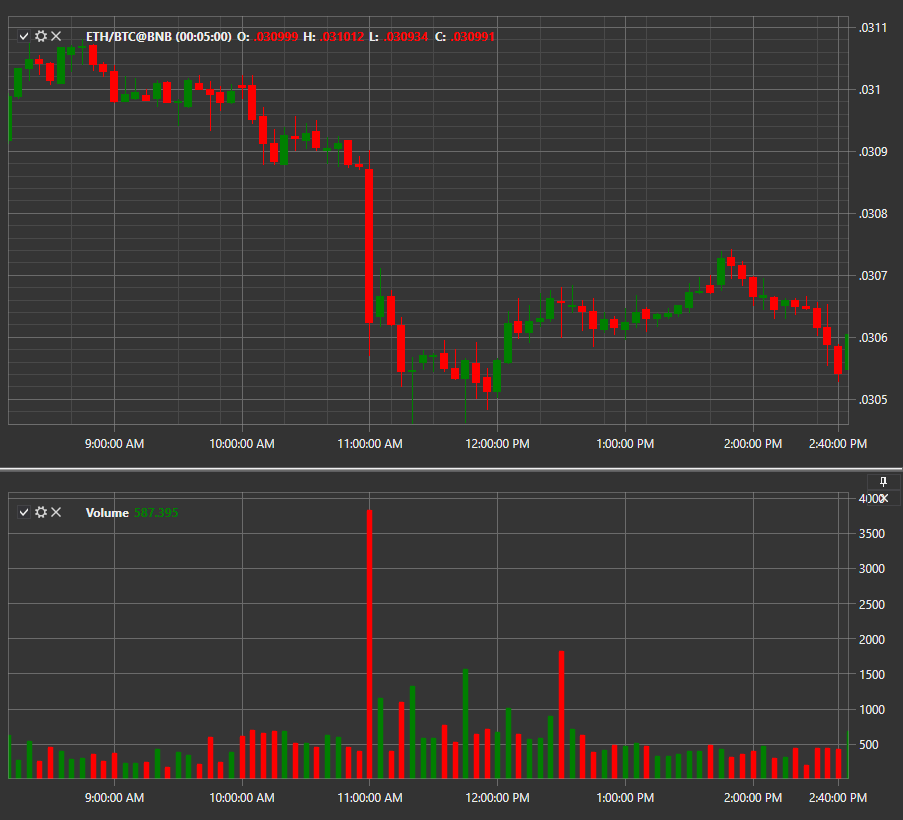Viewport: 903px width, 820px height.
Task: Select the tallest red volume bar
Action: point(369,644)
